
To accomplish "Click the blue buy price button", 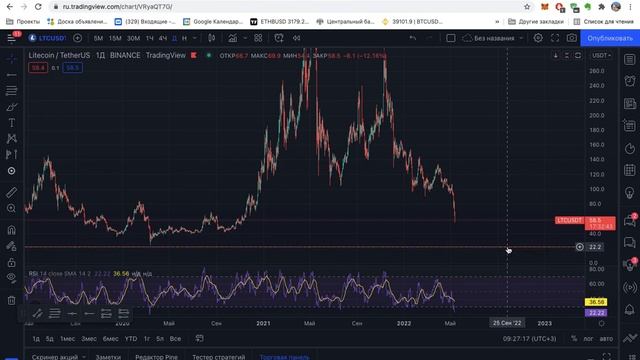I will coord(73,68).
